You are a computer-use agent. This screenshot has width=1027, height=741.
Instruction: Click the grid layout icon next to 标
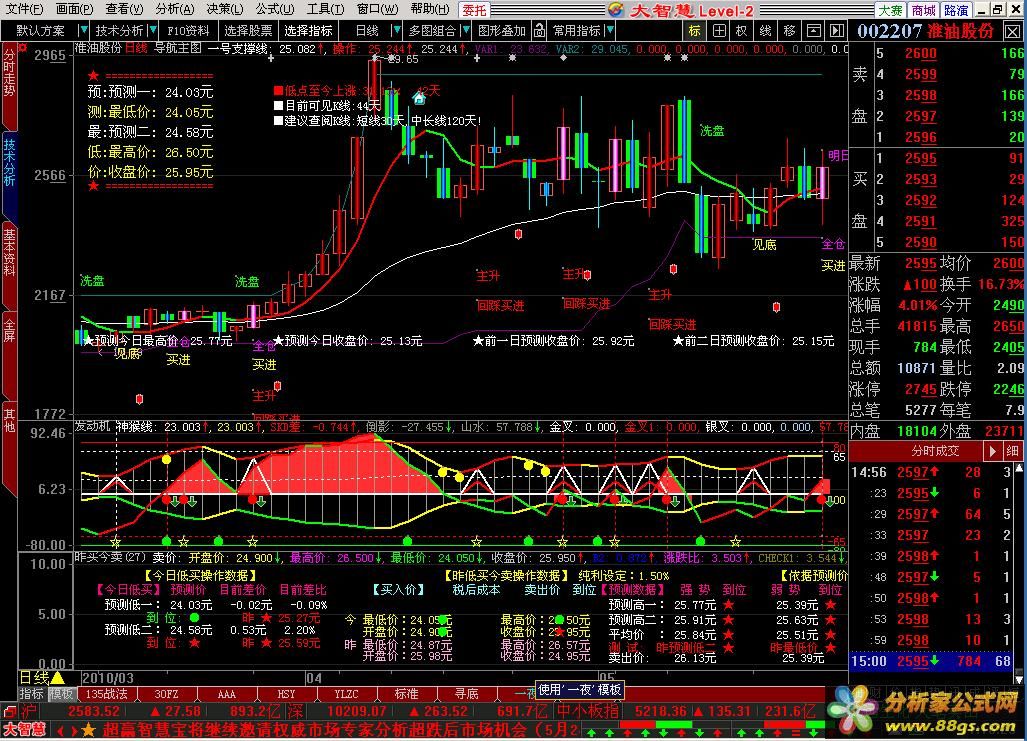(x=718, y=31)
